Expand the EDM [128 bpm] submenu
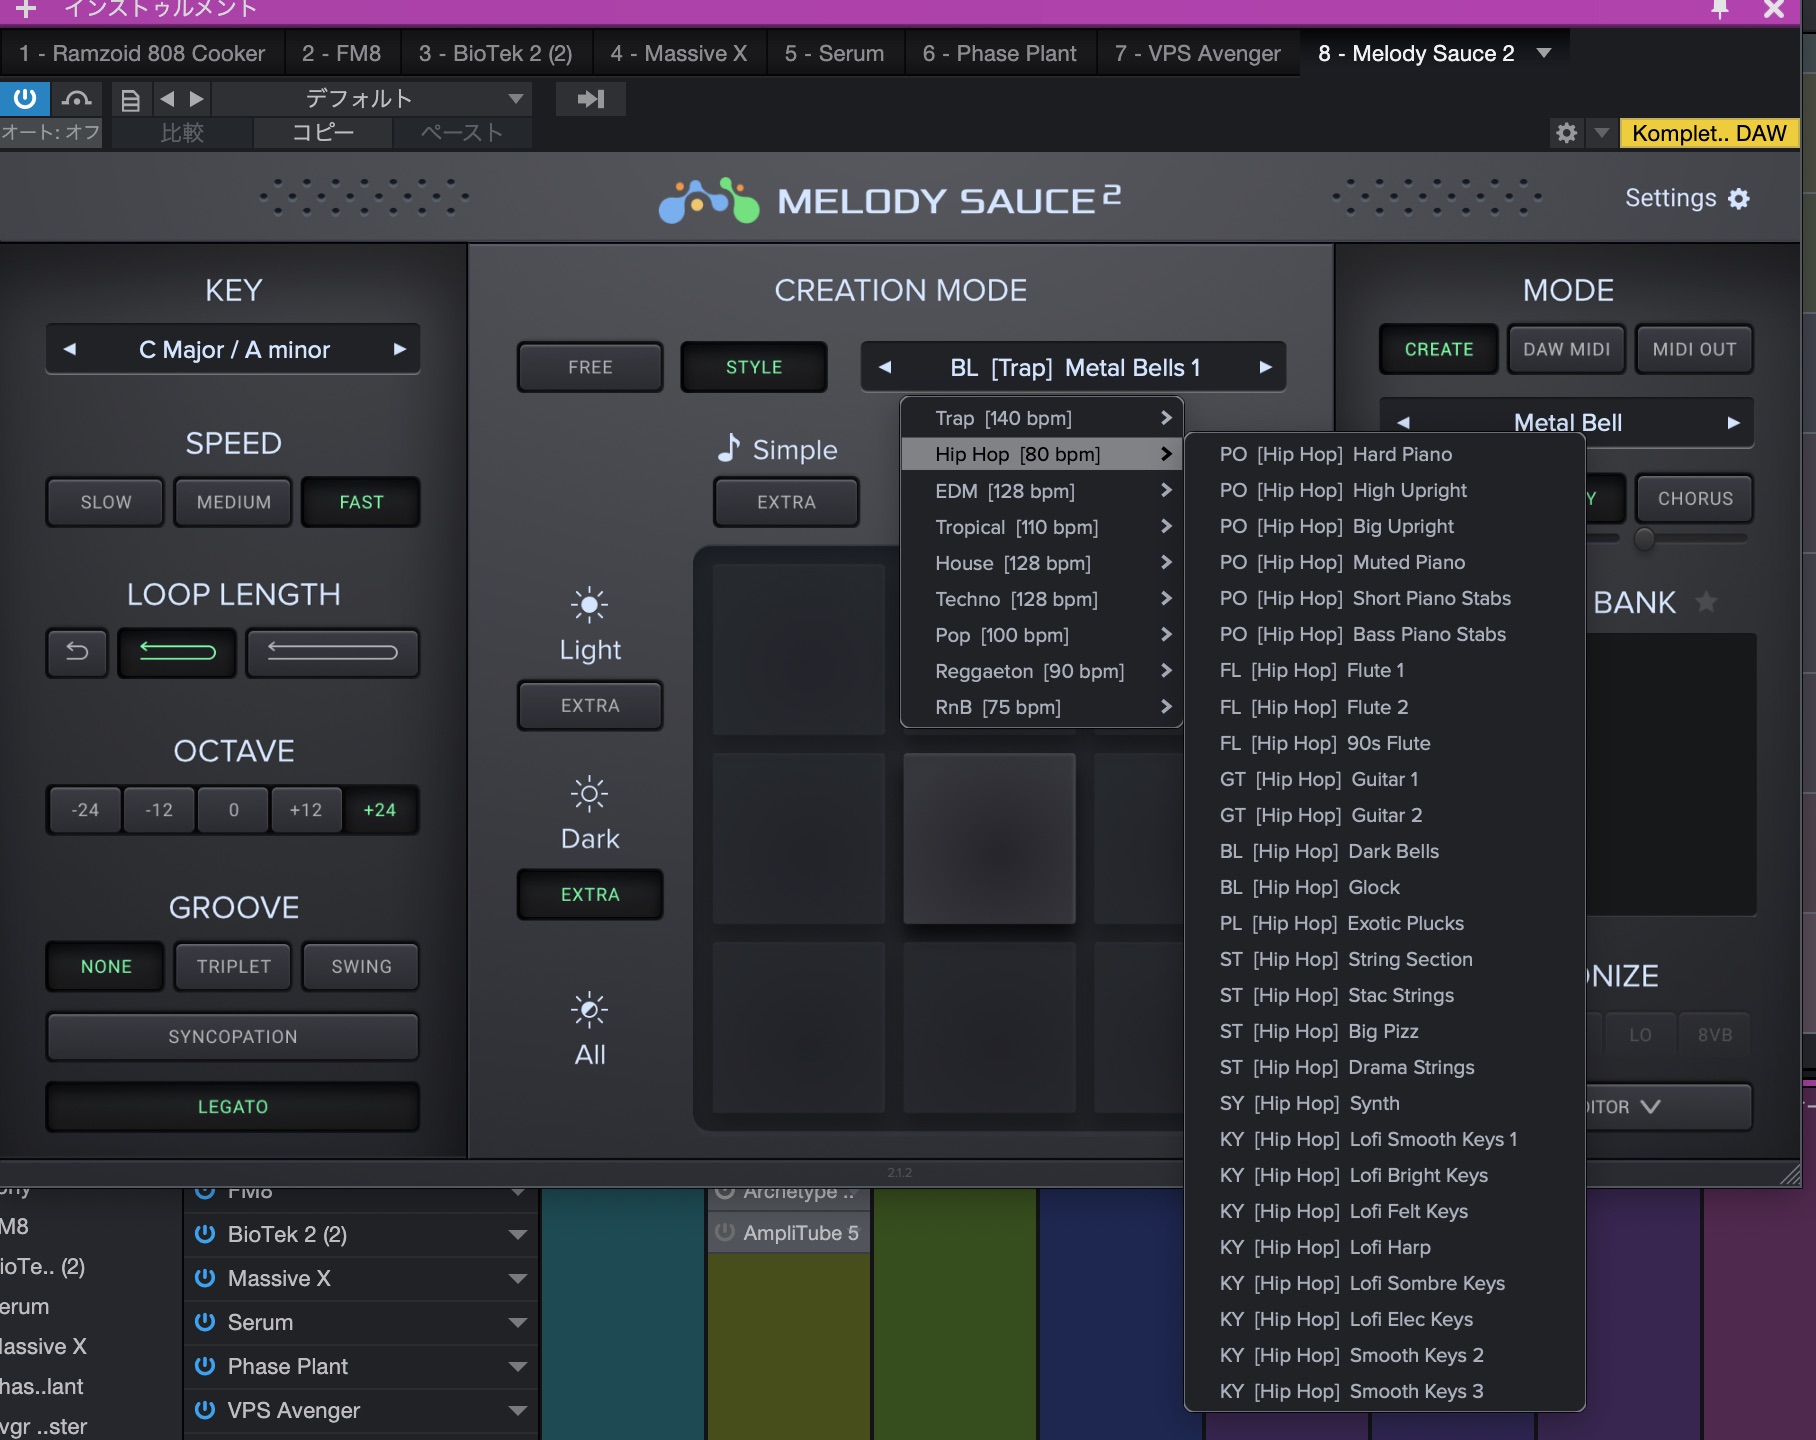Image resolution: width=1816 pixels, height=1440 pixels. point(1042,491)
